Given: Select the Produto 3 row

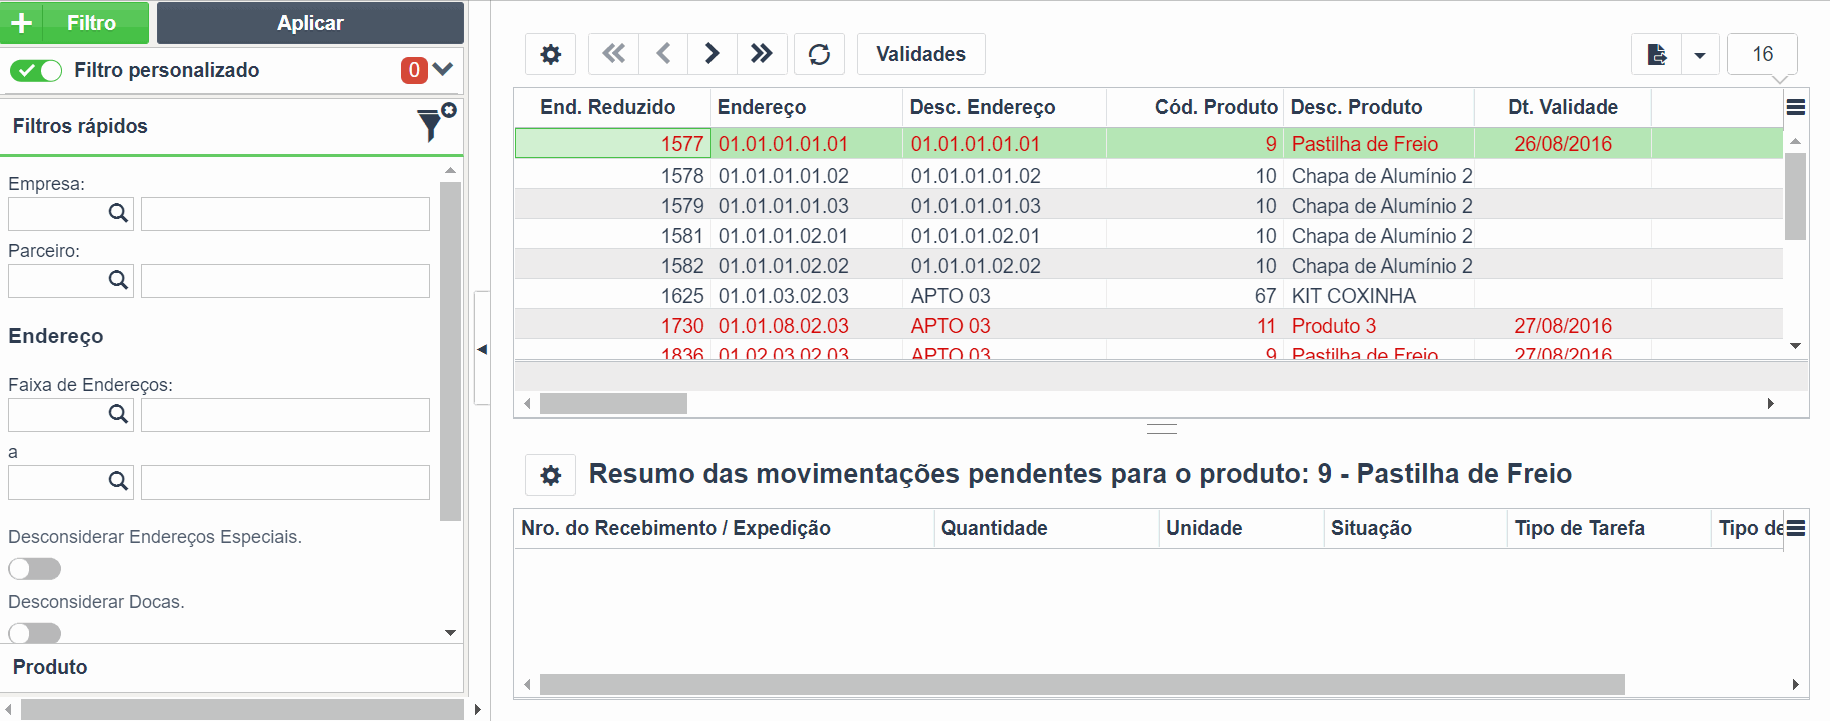Looking at the screenshot, I should 1148,325.
